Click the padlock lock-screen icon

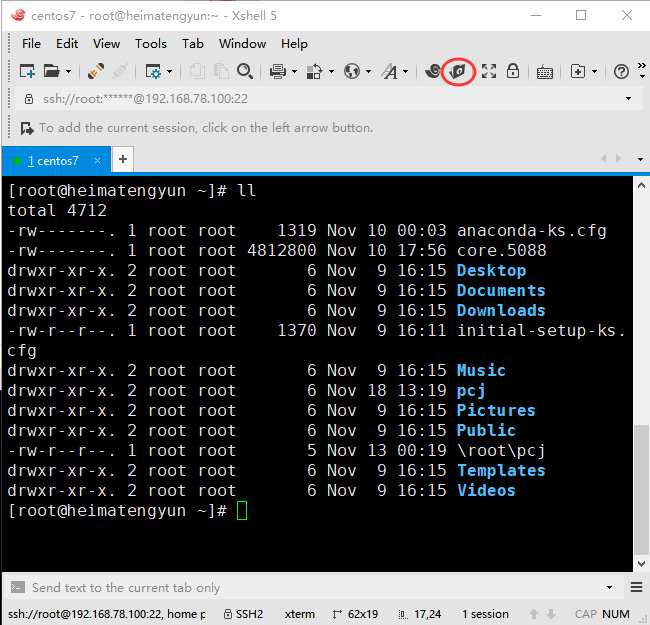coord(513,71)
